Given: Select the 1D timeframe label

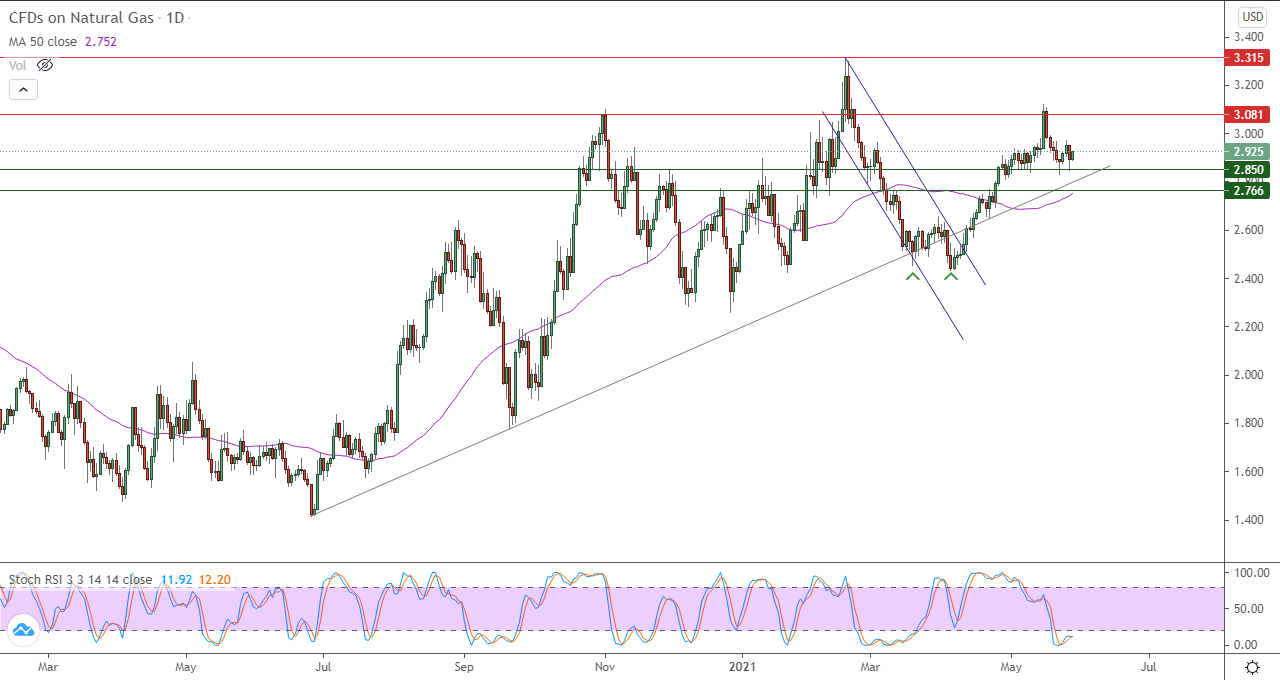Looking at the screenshot, I should click(176, 19).
